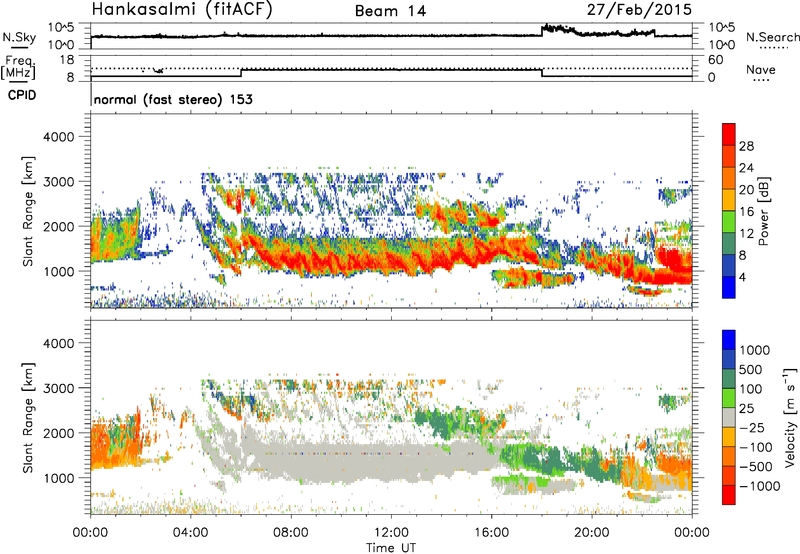Screen dimensions: 800x554
Task: Click the "12:00" time axis label
Action: point(391,533)
